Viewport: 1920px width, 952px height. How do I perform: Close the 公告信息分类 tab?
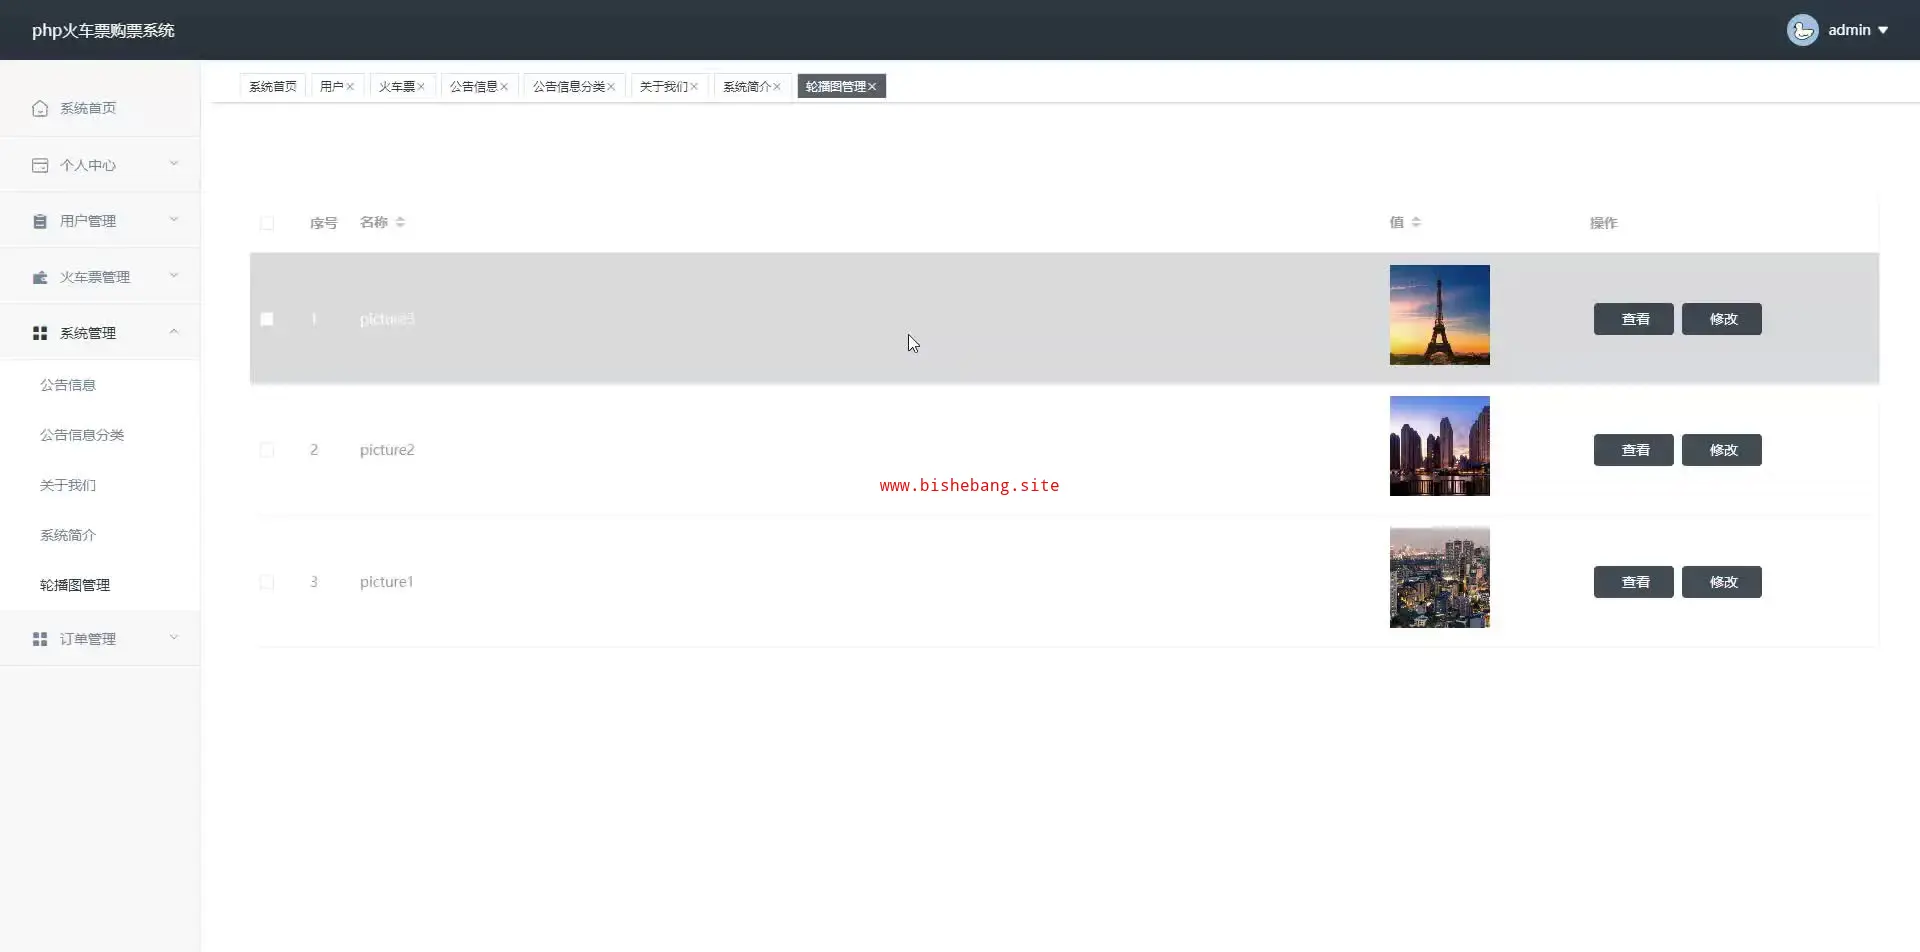611,87
